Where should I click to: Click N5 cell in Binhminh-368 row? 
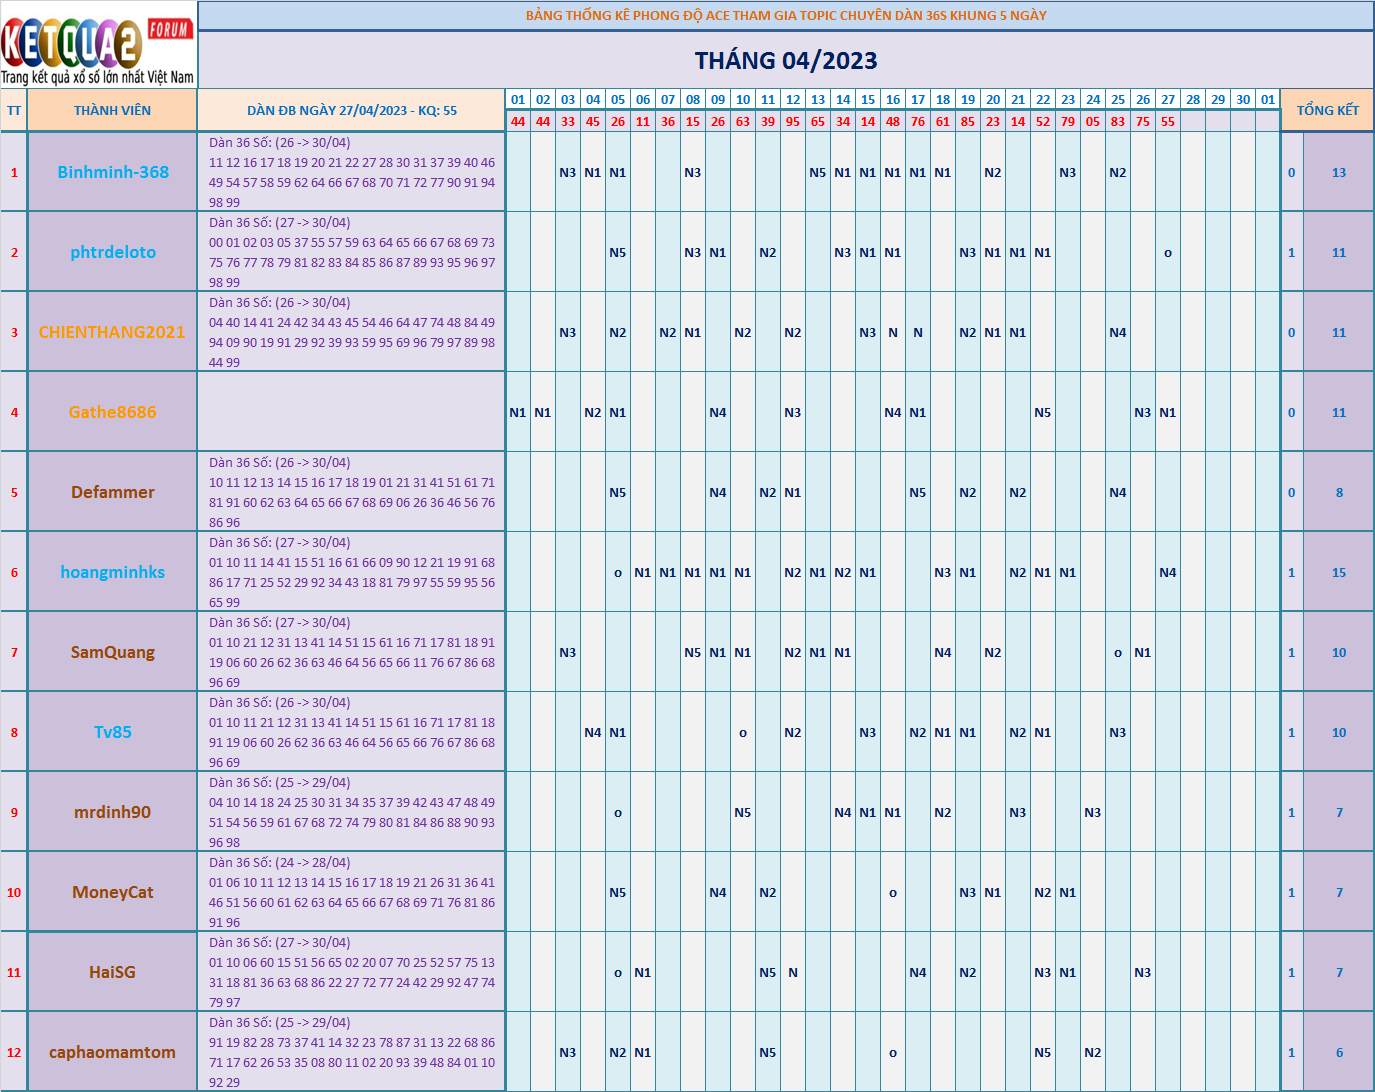818,173
